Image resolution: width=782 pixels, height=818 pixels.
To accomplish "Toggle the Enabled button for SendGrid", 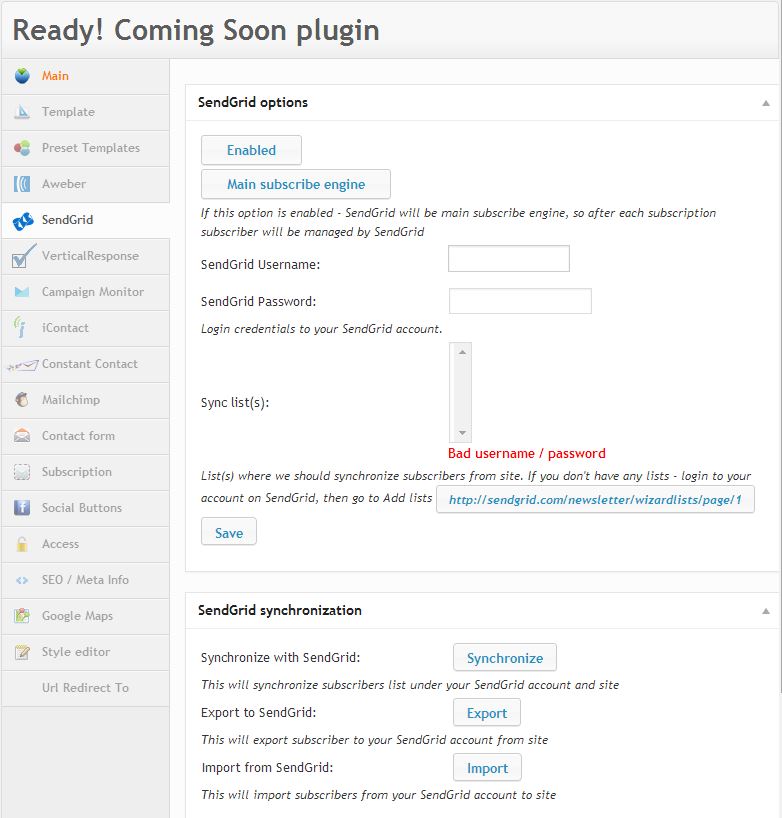I will (251, 150).
